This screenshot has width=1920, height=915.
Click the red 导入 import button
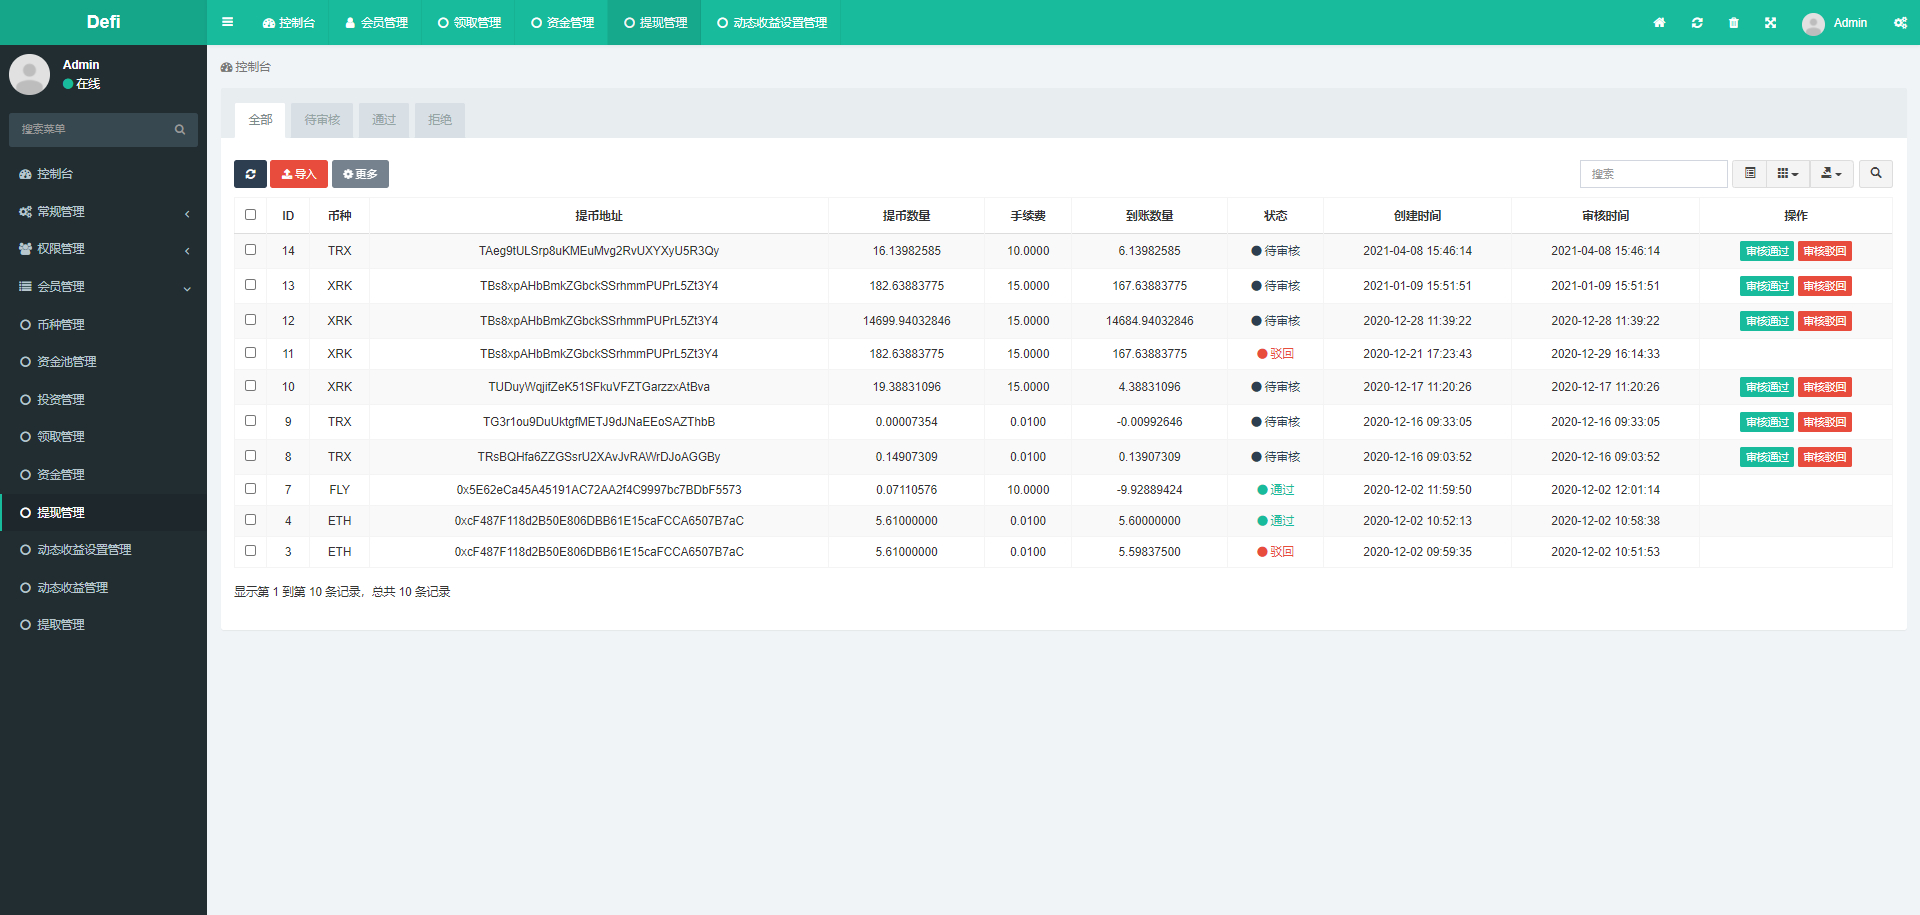tap(299, 174)
